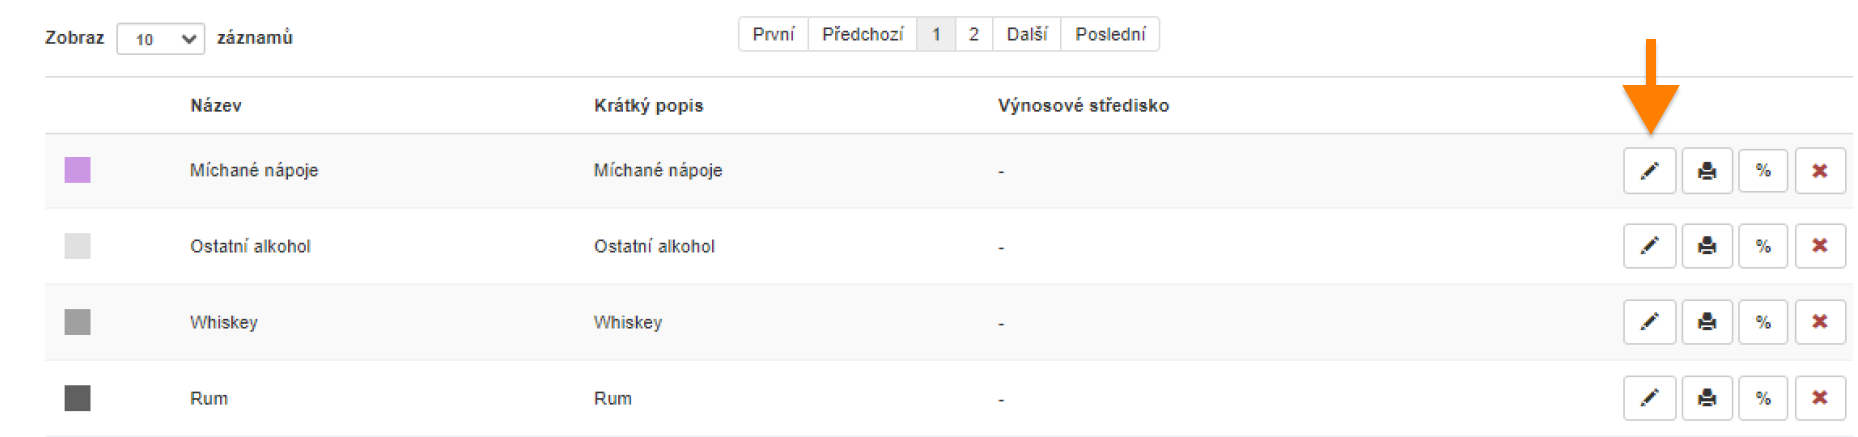This screenshot has width=1858, height=437.
Task: Open percent settings for Ostatní alkohol
Action: click(x=1763, y=246)
